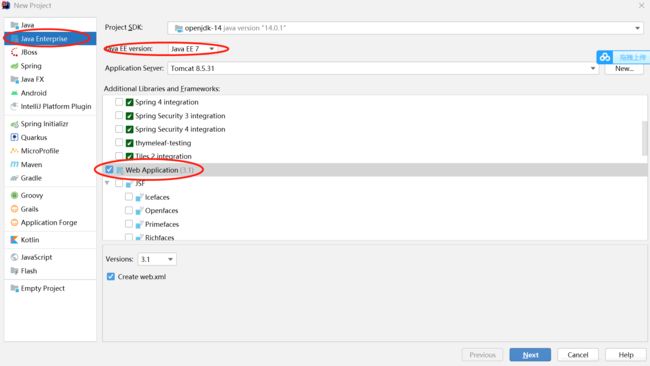This screenshot has width=650, height=366.
Task: Select Java Enterprise project category
Action: tap(50, 39)
